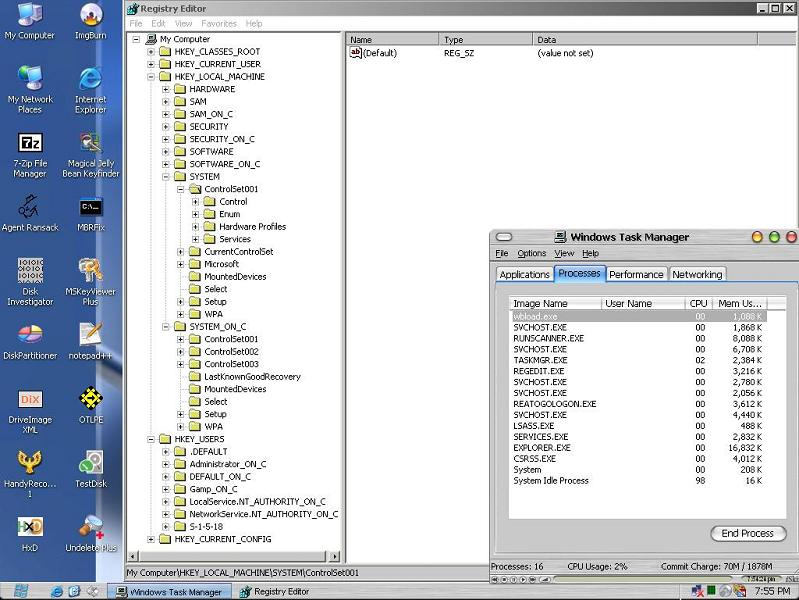Expand the Services key

coord(195,239)
